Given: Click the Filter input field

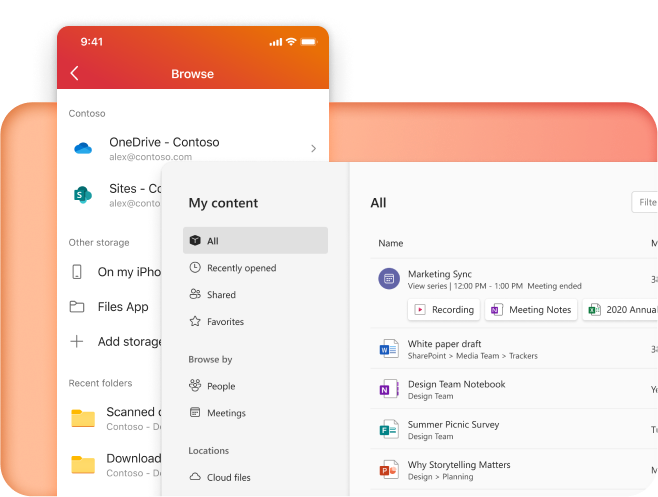Looking at the screenshot, I should point(645,202).
